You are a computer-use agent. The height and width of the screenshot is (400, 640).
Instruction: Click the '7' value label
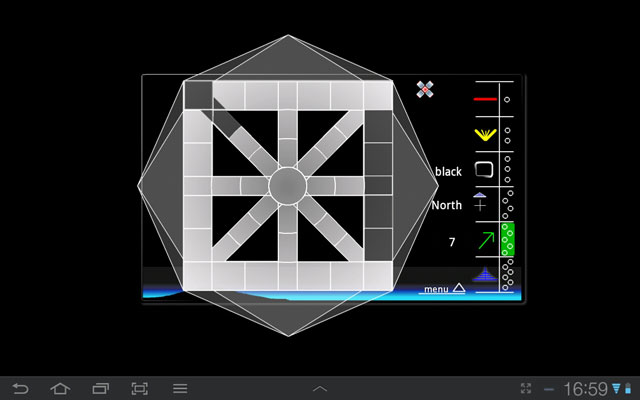tap(452, 242)
